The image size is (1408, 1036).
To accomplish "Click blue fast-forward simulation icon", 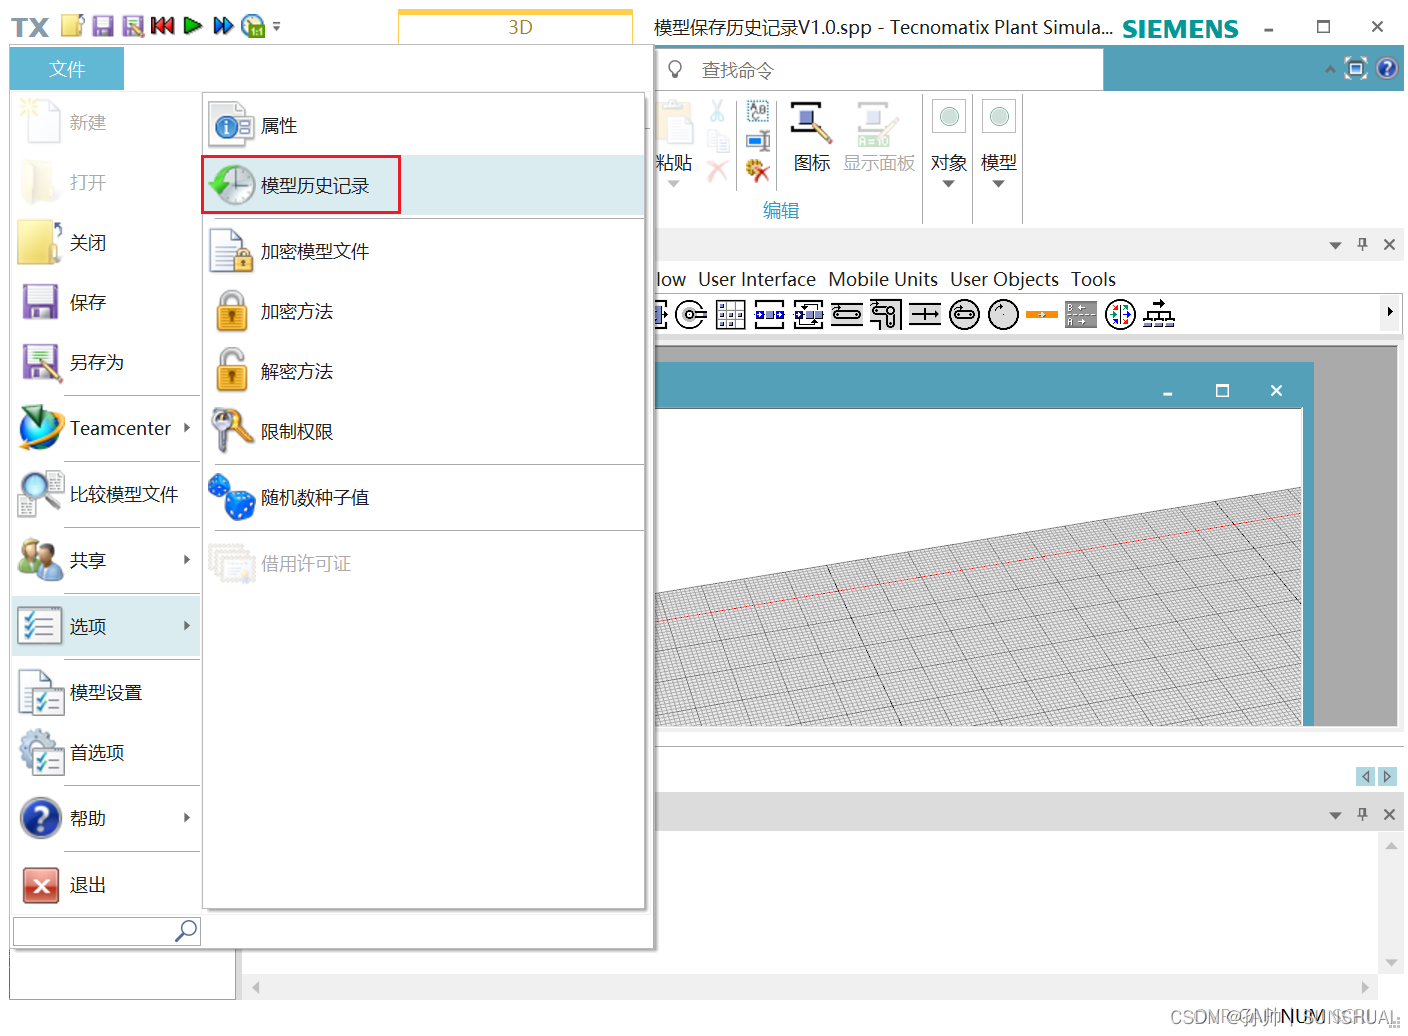I will point(223,25).
